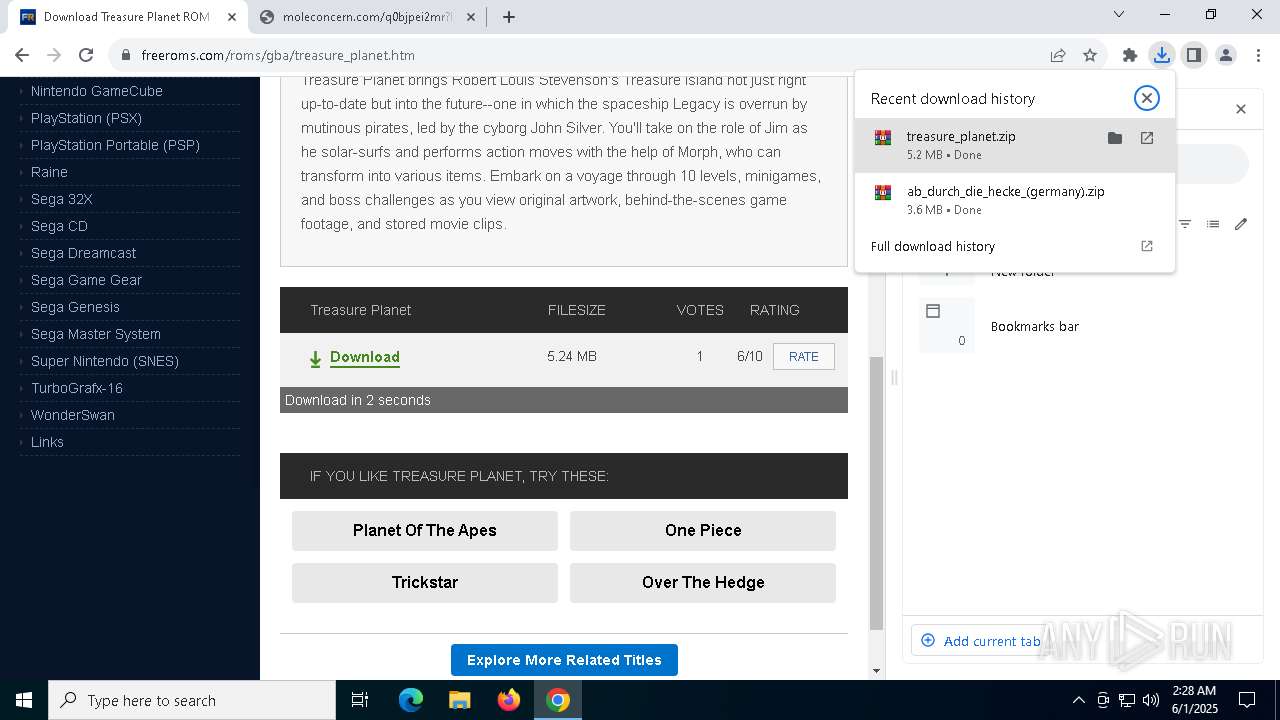Viewport: 1280px width, 720px height.
Task: Show treasure_planet.zip in folder
Action: [x=1115, y=138]
